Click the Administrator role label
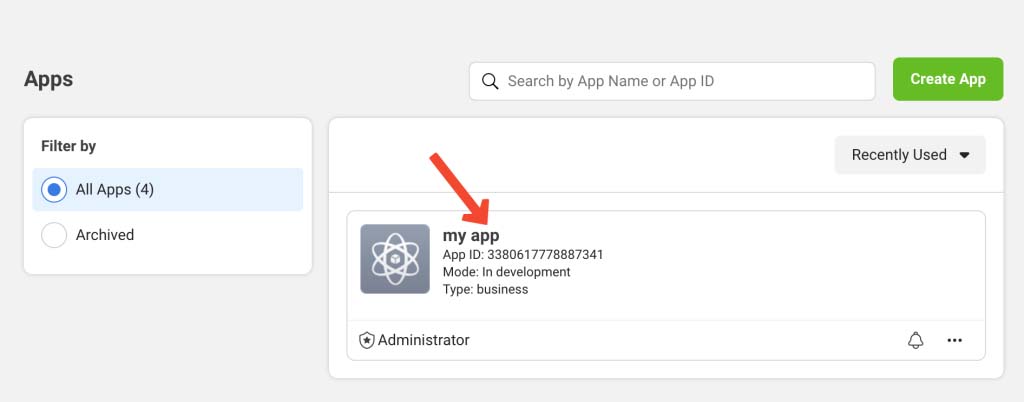The image size is (1024, 402). pyautogui.click(x=424, y=340)
